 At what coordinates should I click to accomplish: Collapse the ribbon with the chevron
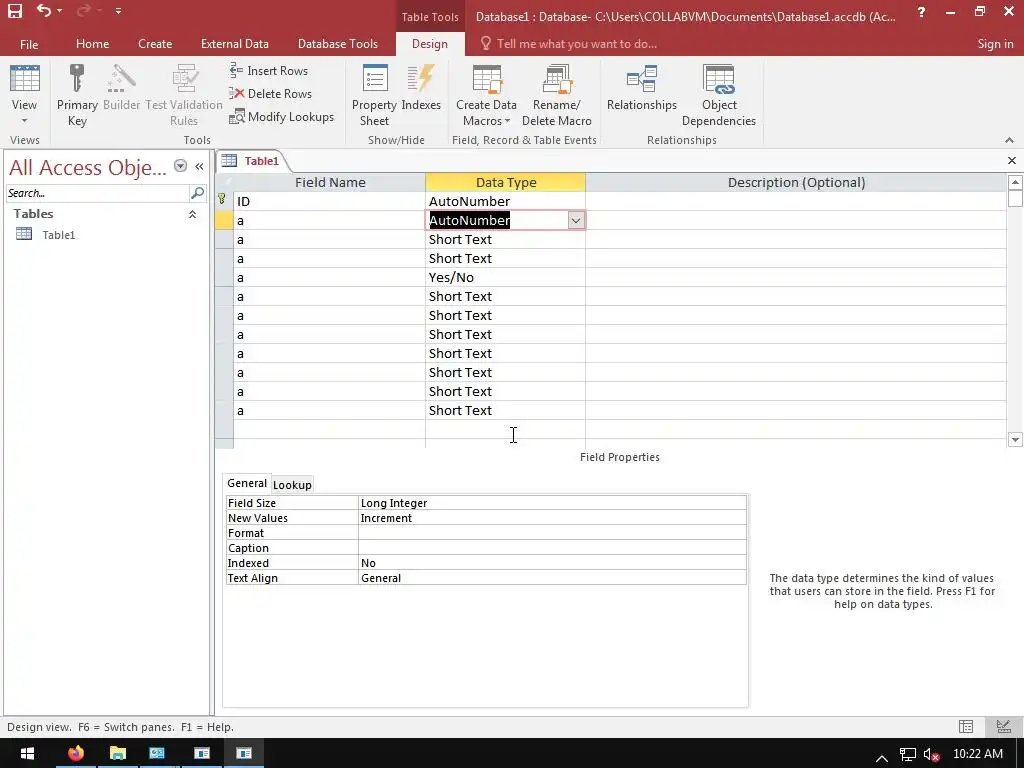click(1009, 140)
